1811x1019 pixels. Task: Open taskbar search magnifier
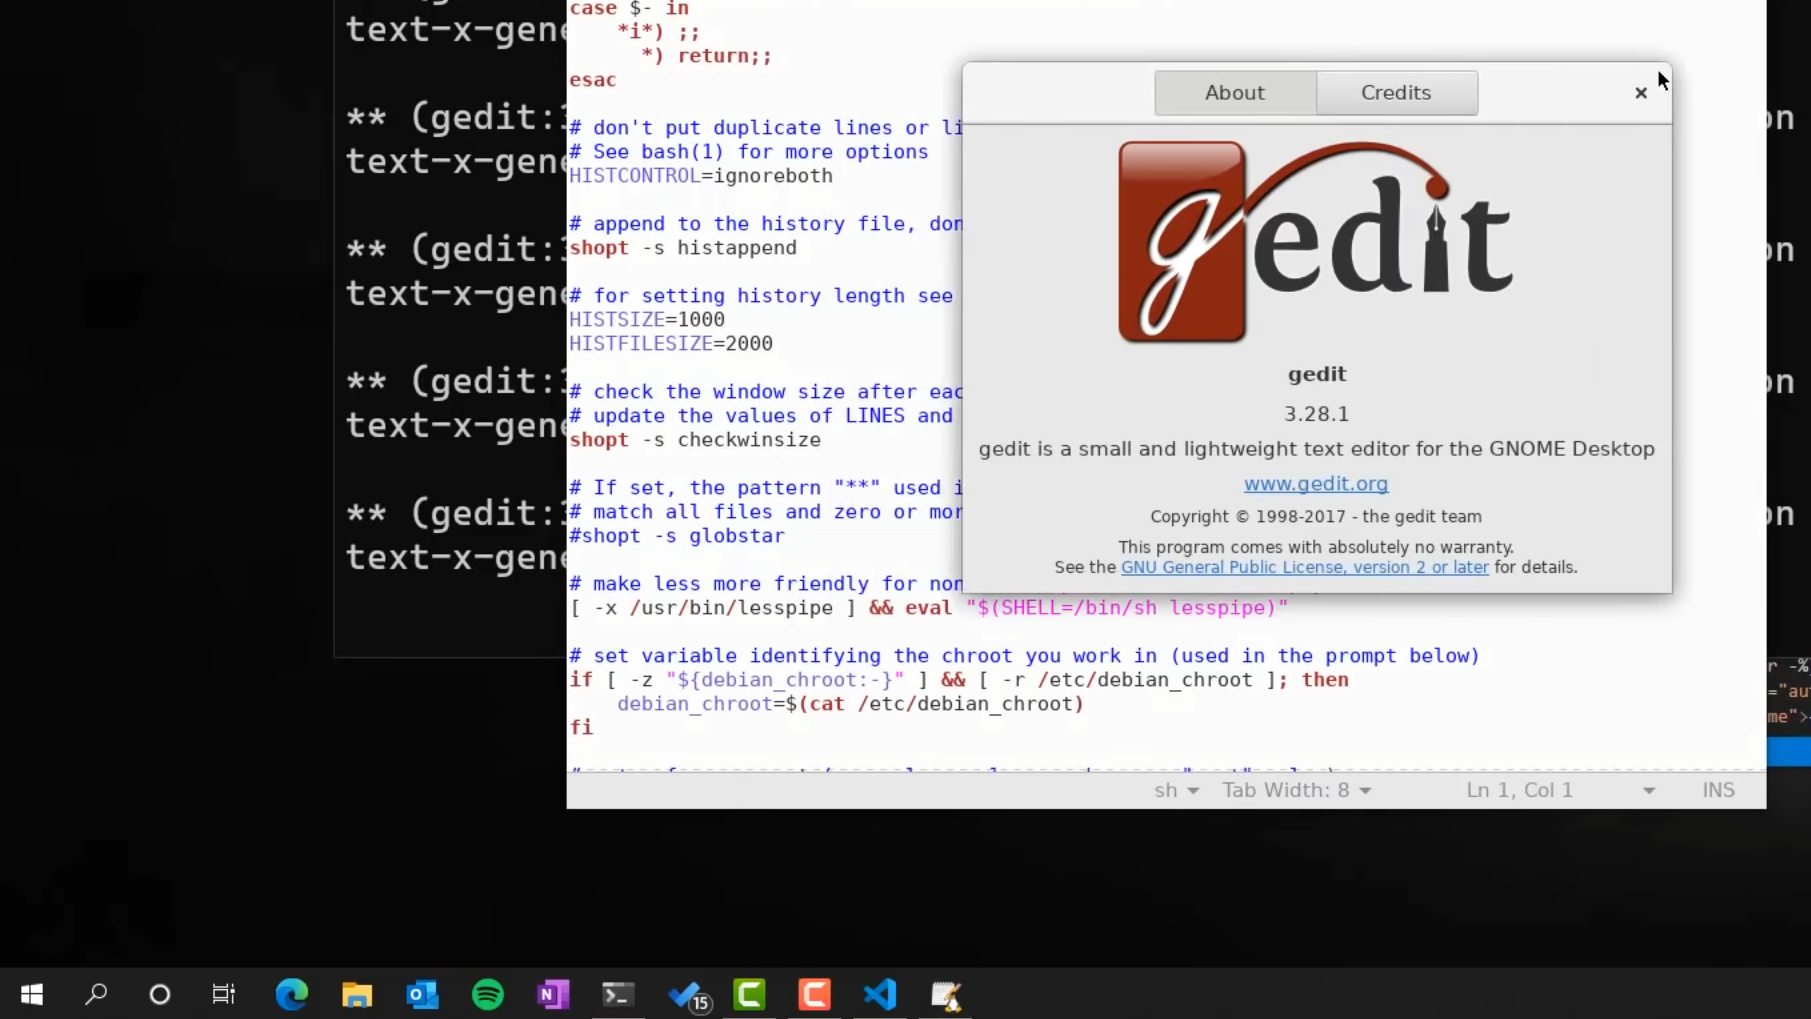pos(96,994)
